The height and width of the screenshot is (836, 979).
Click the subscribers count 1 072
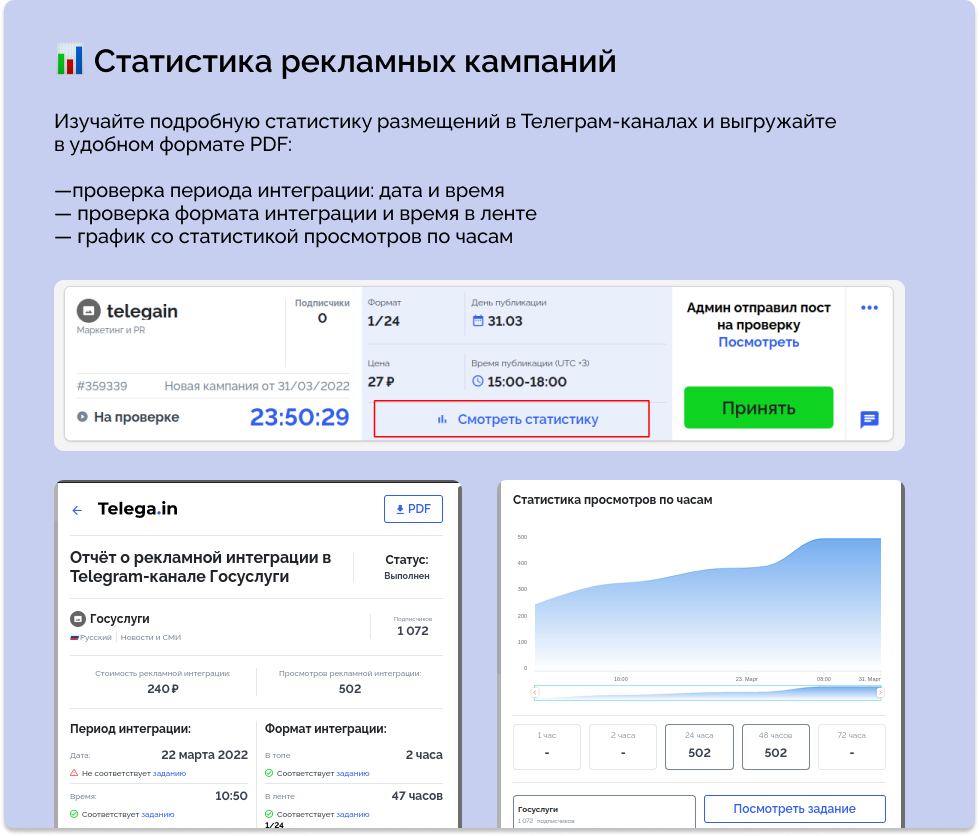pyautogui.click(x=413, y=631)
